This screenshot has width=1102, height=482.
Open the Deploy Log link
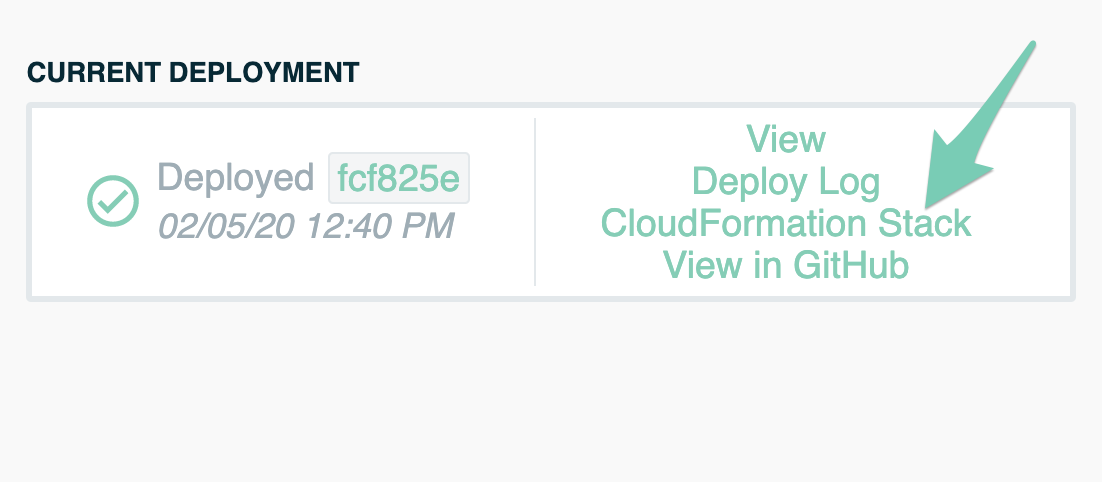[786, 181]
